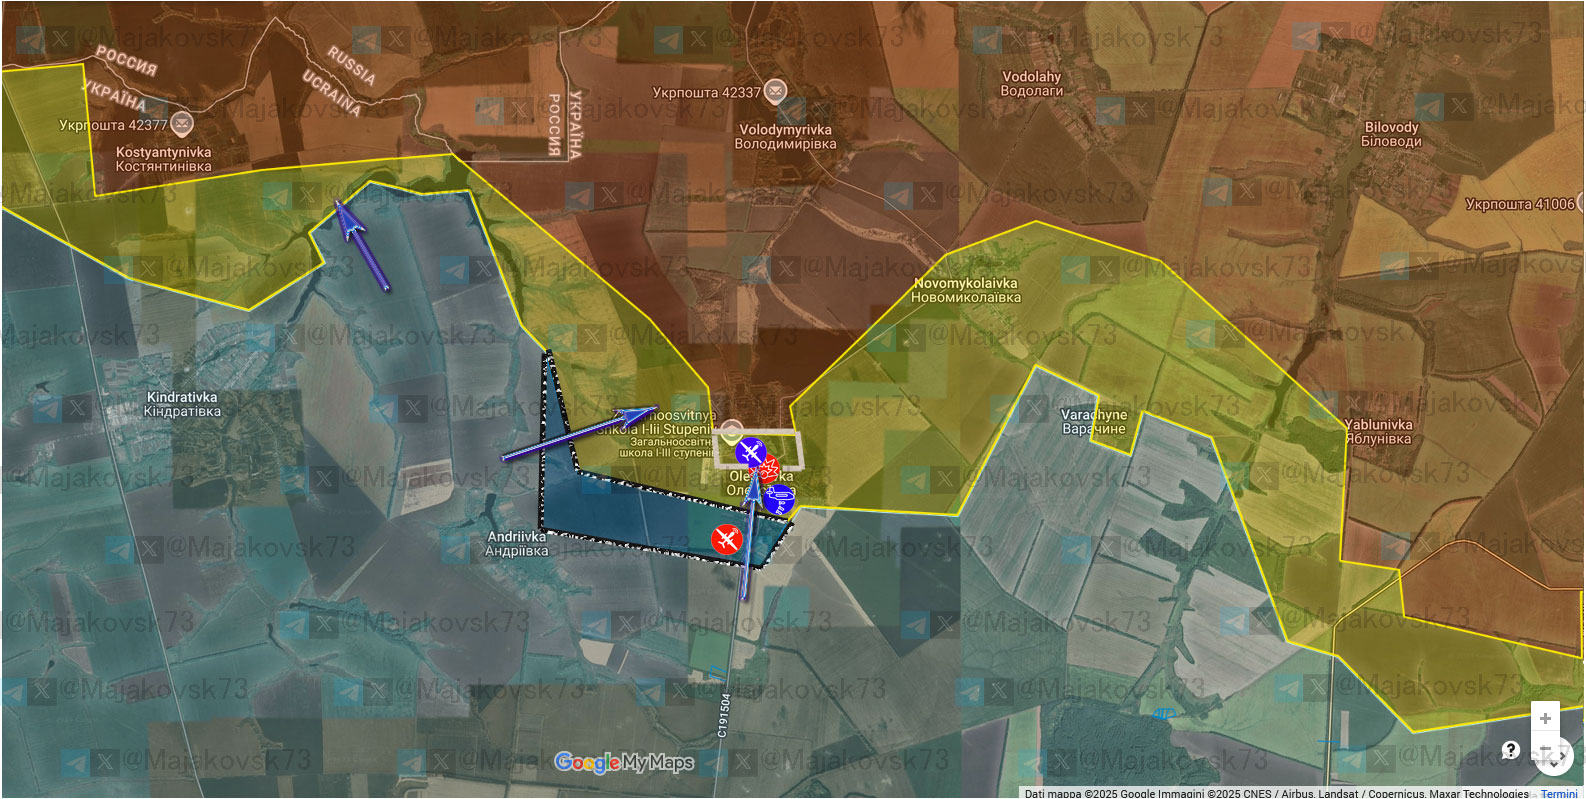Click the Укрпошта 42377 text label
Viewport: 1586px width, 799px height.
click(x=113, y=125)
